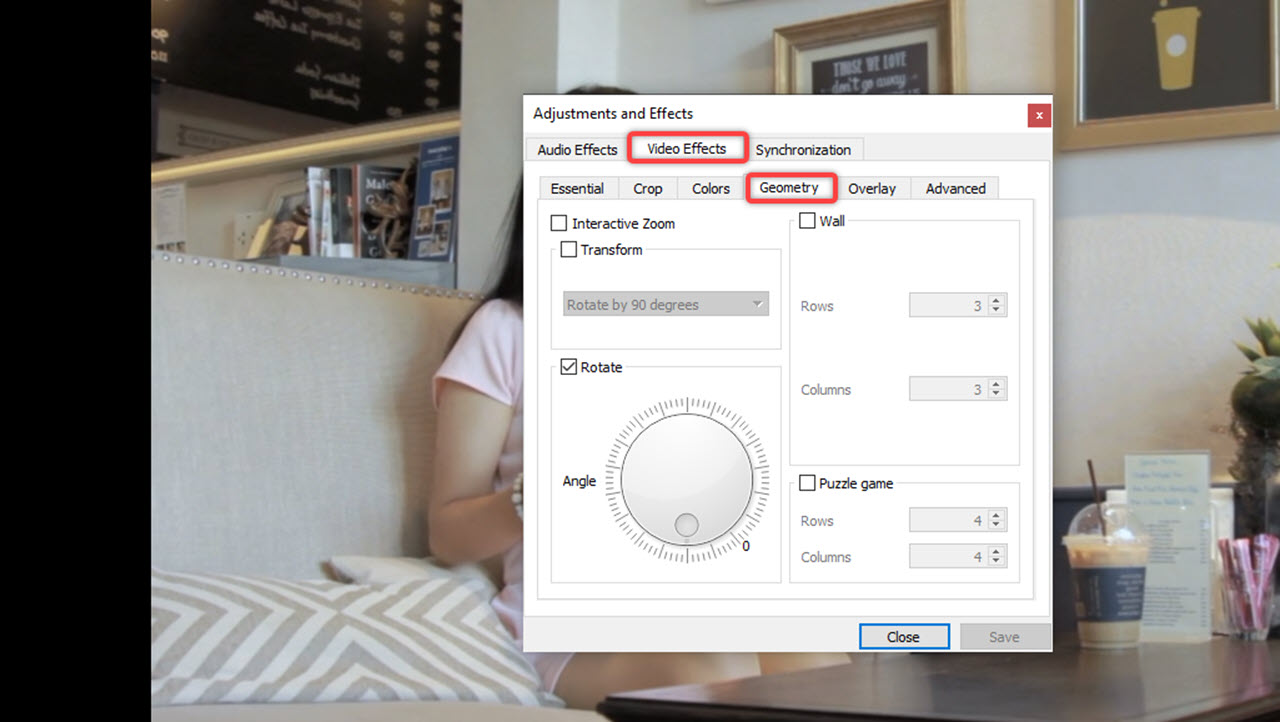View the Advanced tab
1280x722 pixels.
(954, 188)
